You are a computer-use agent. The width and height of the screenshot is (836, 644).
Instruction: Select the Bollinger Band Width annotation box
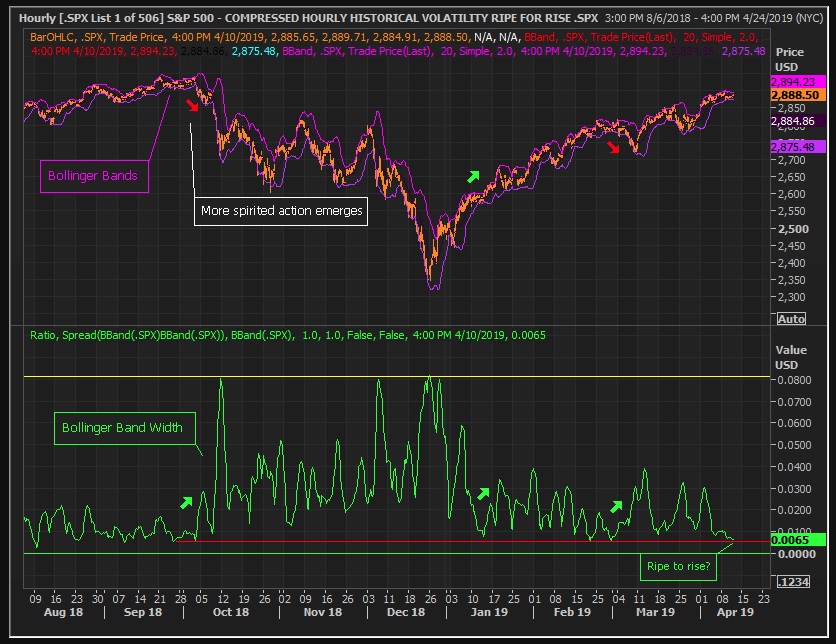tap(122, 428)
